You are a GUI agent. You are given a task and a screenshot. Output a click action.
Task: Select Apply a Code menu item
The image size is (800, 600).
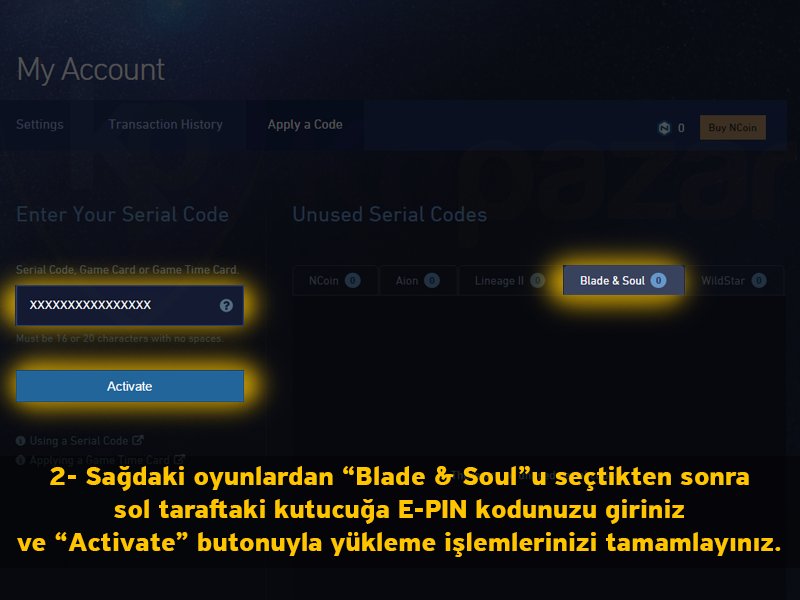[305, 124]
